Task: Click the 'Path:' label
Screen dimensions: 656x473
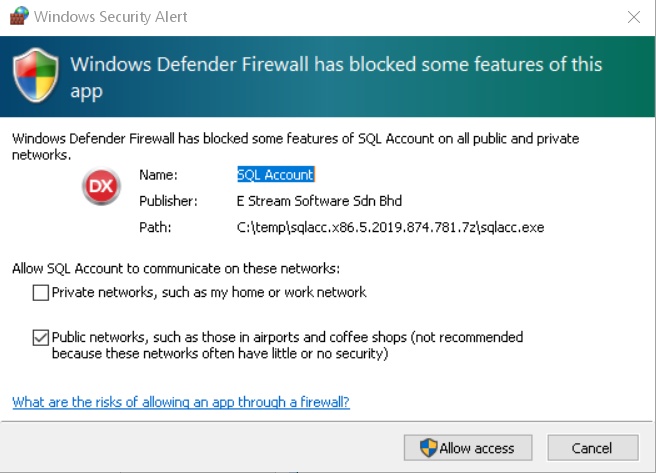Action: tap(154, 227)
